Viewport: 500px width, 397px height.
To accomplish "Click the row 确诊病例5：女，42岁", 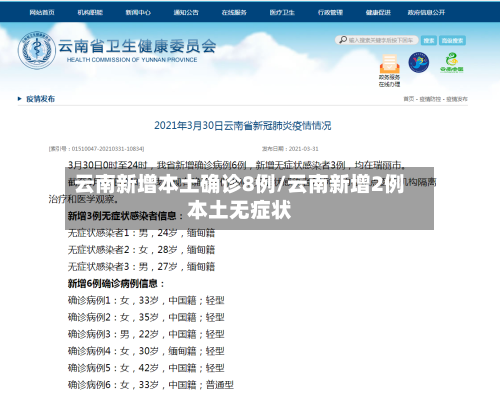I will tap(146, 368).
